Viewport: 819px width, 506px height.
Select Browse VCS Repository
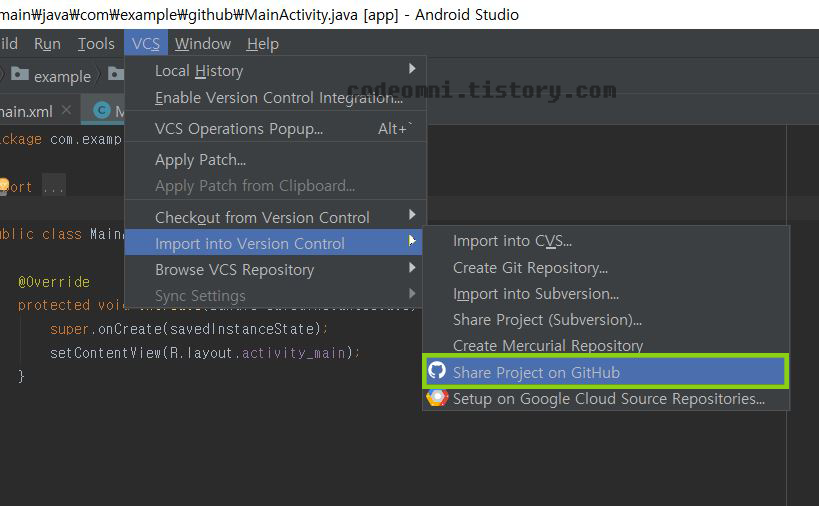coord(275,269)
